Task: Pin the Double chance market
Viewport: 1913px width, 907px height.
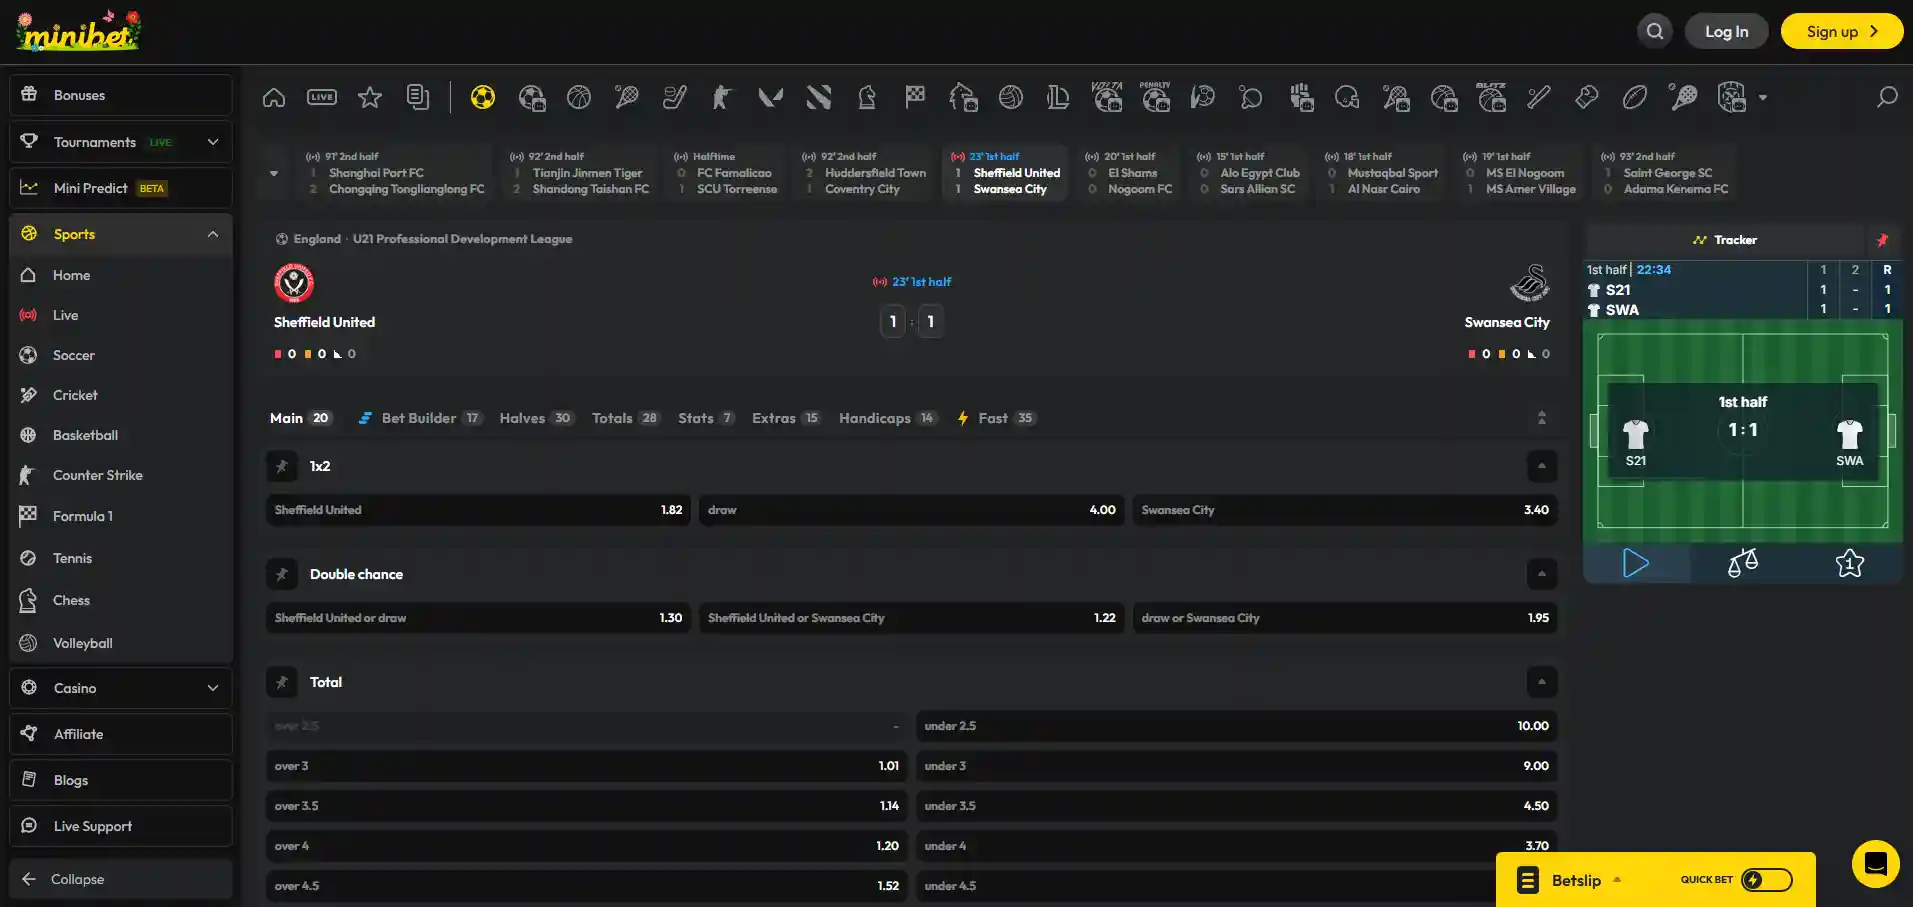Action: pyautogui.click(x=282, y=574)
